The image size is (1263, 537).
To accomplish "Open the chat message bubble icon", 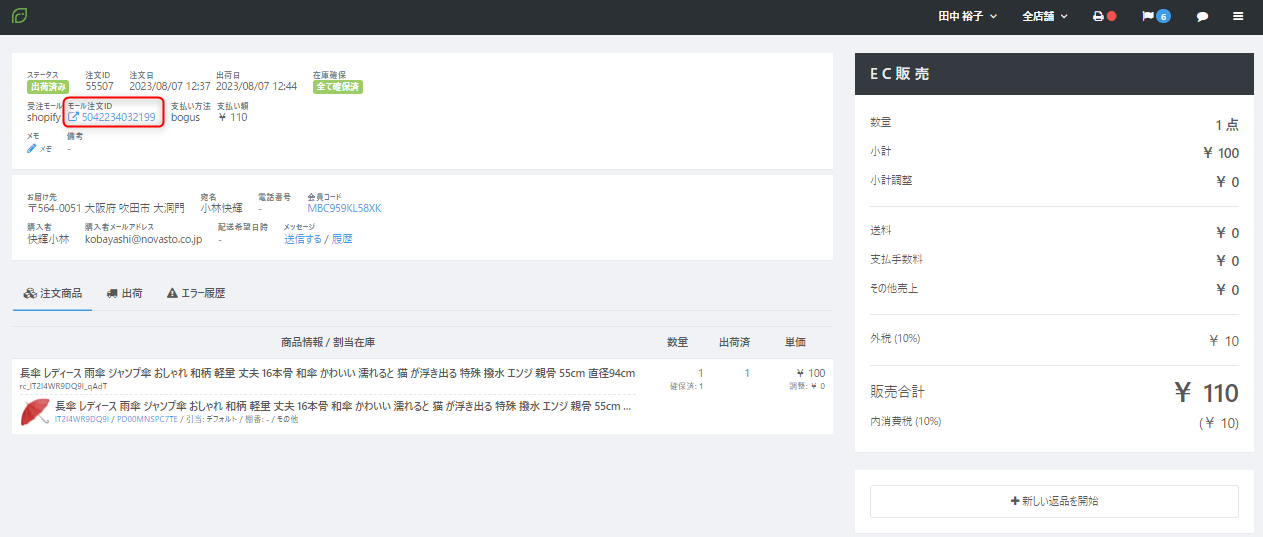I will pos(1203,17).
